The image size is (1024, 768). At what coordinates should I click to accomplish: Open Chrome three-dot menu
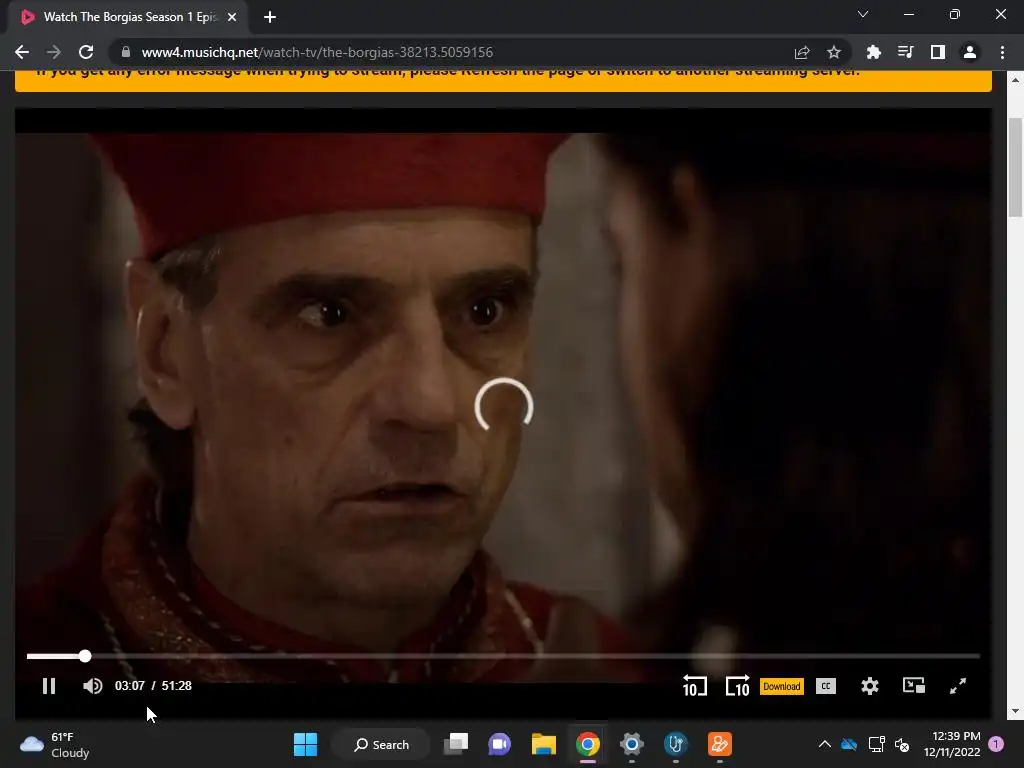1002,52
